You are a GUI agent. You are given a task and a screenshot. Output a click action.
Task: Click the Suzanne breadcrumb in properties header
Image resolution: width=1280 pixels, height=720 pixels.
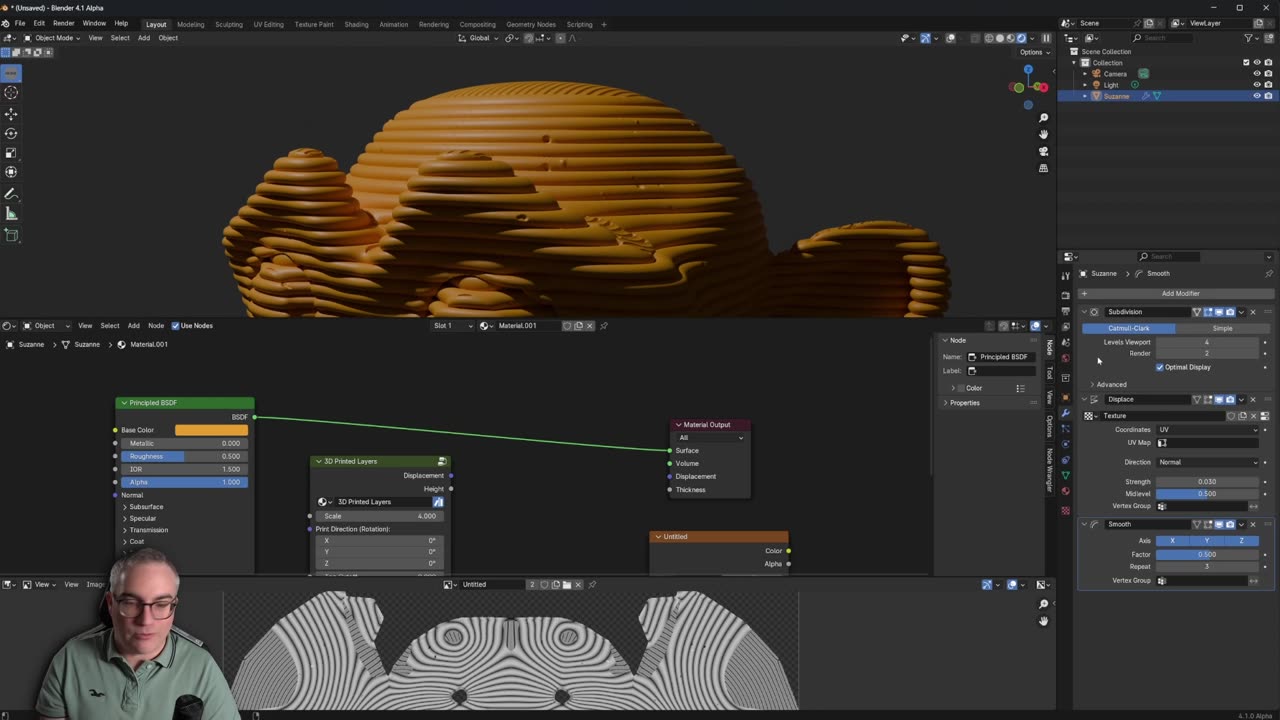[x=1104, y=273]
